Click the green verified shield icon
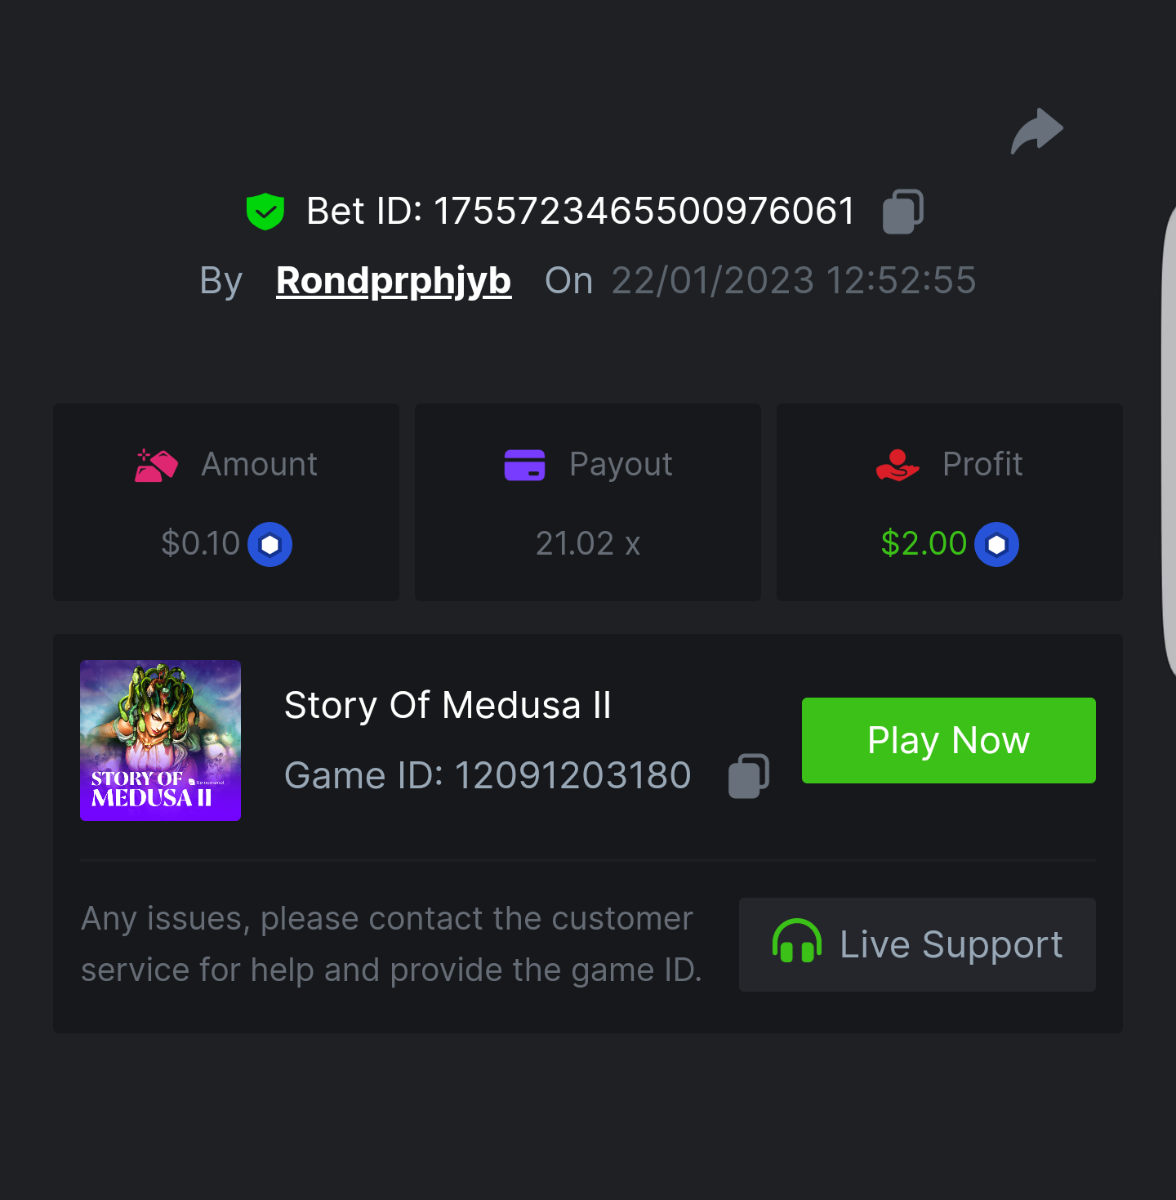This screenshot has width=1176, height=1200. [265, 212]
